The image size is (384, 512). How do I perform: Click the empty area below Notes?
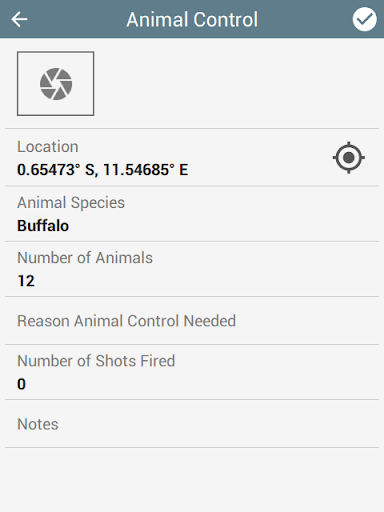(192, 480)
